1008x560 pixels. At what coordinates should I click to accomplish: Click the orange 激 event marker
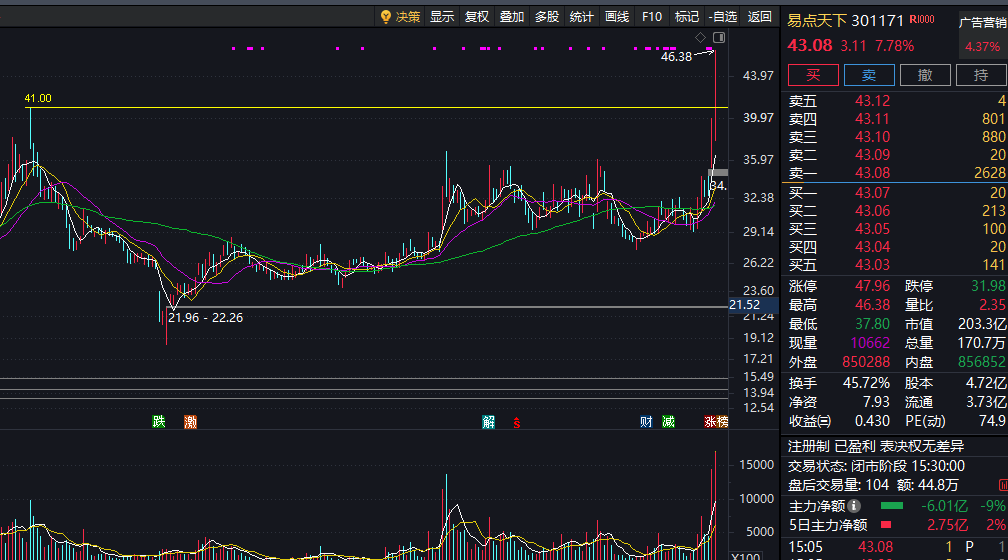[190, 422]
